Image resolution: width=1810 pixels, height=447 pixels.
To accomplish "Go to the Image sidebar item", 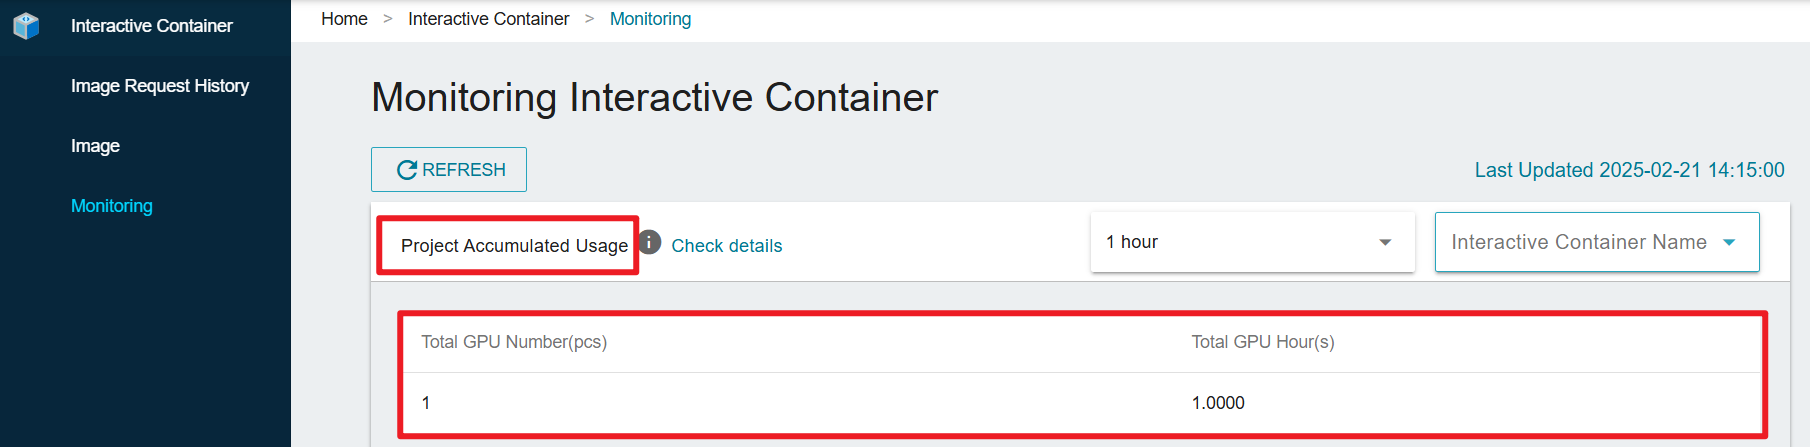I will (x=95, y=146).
